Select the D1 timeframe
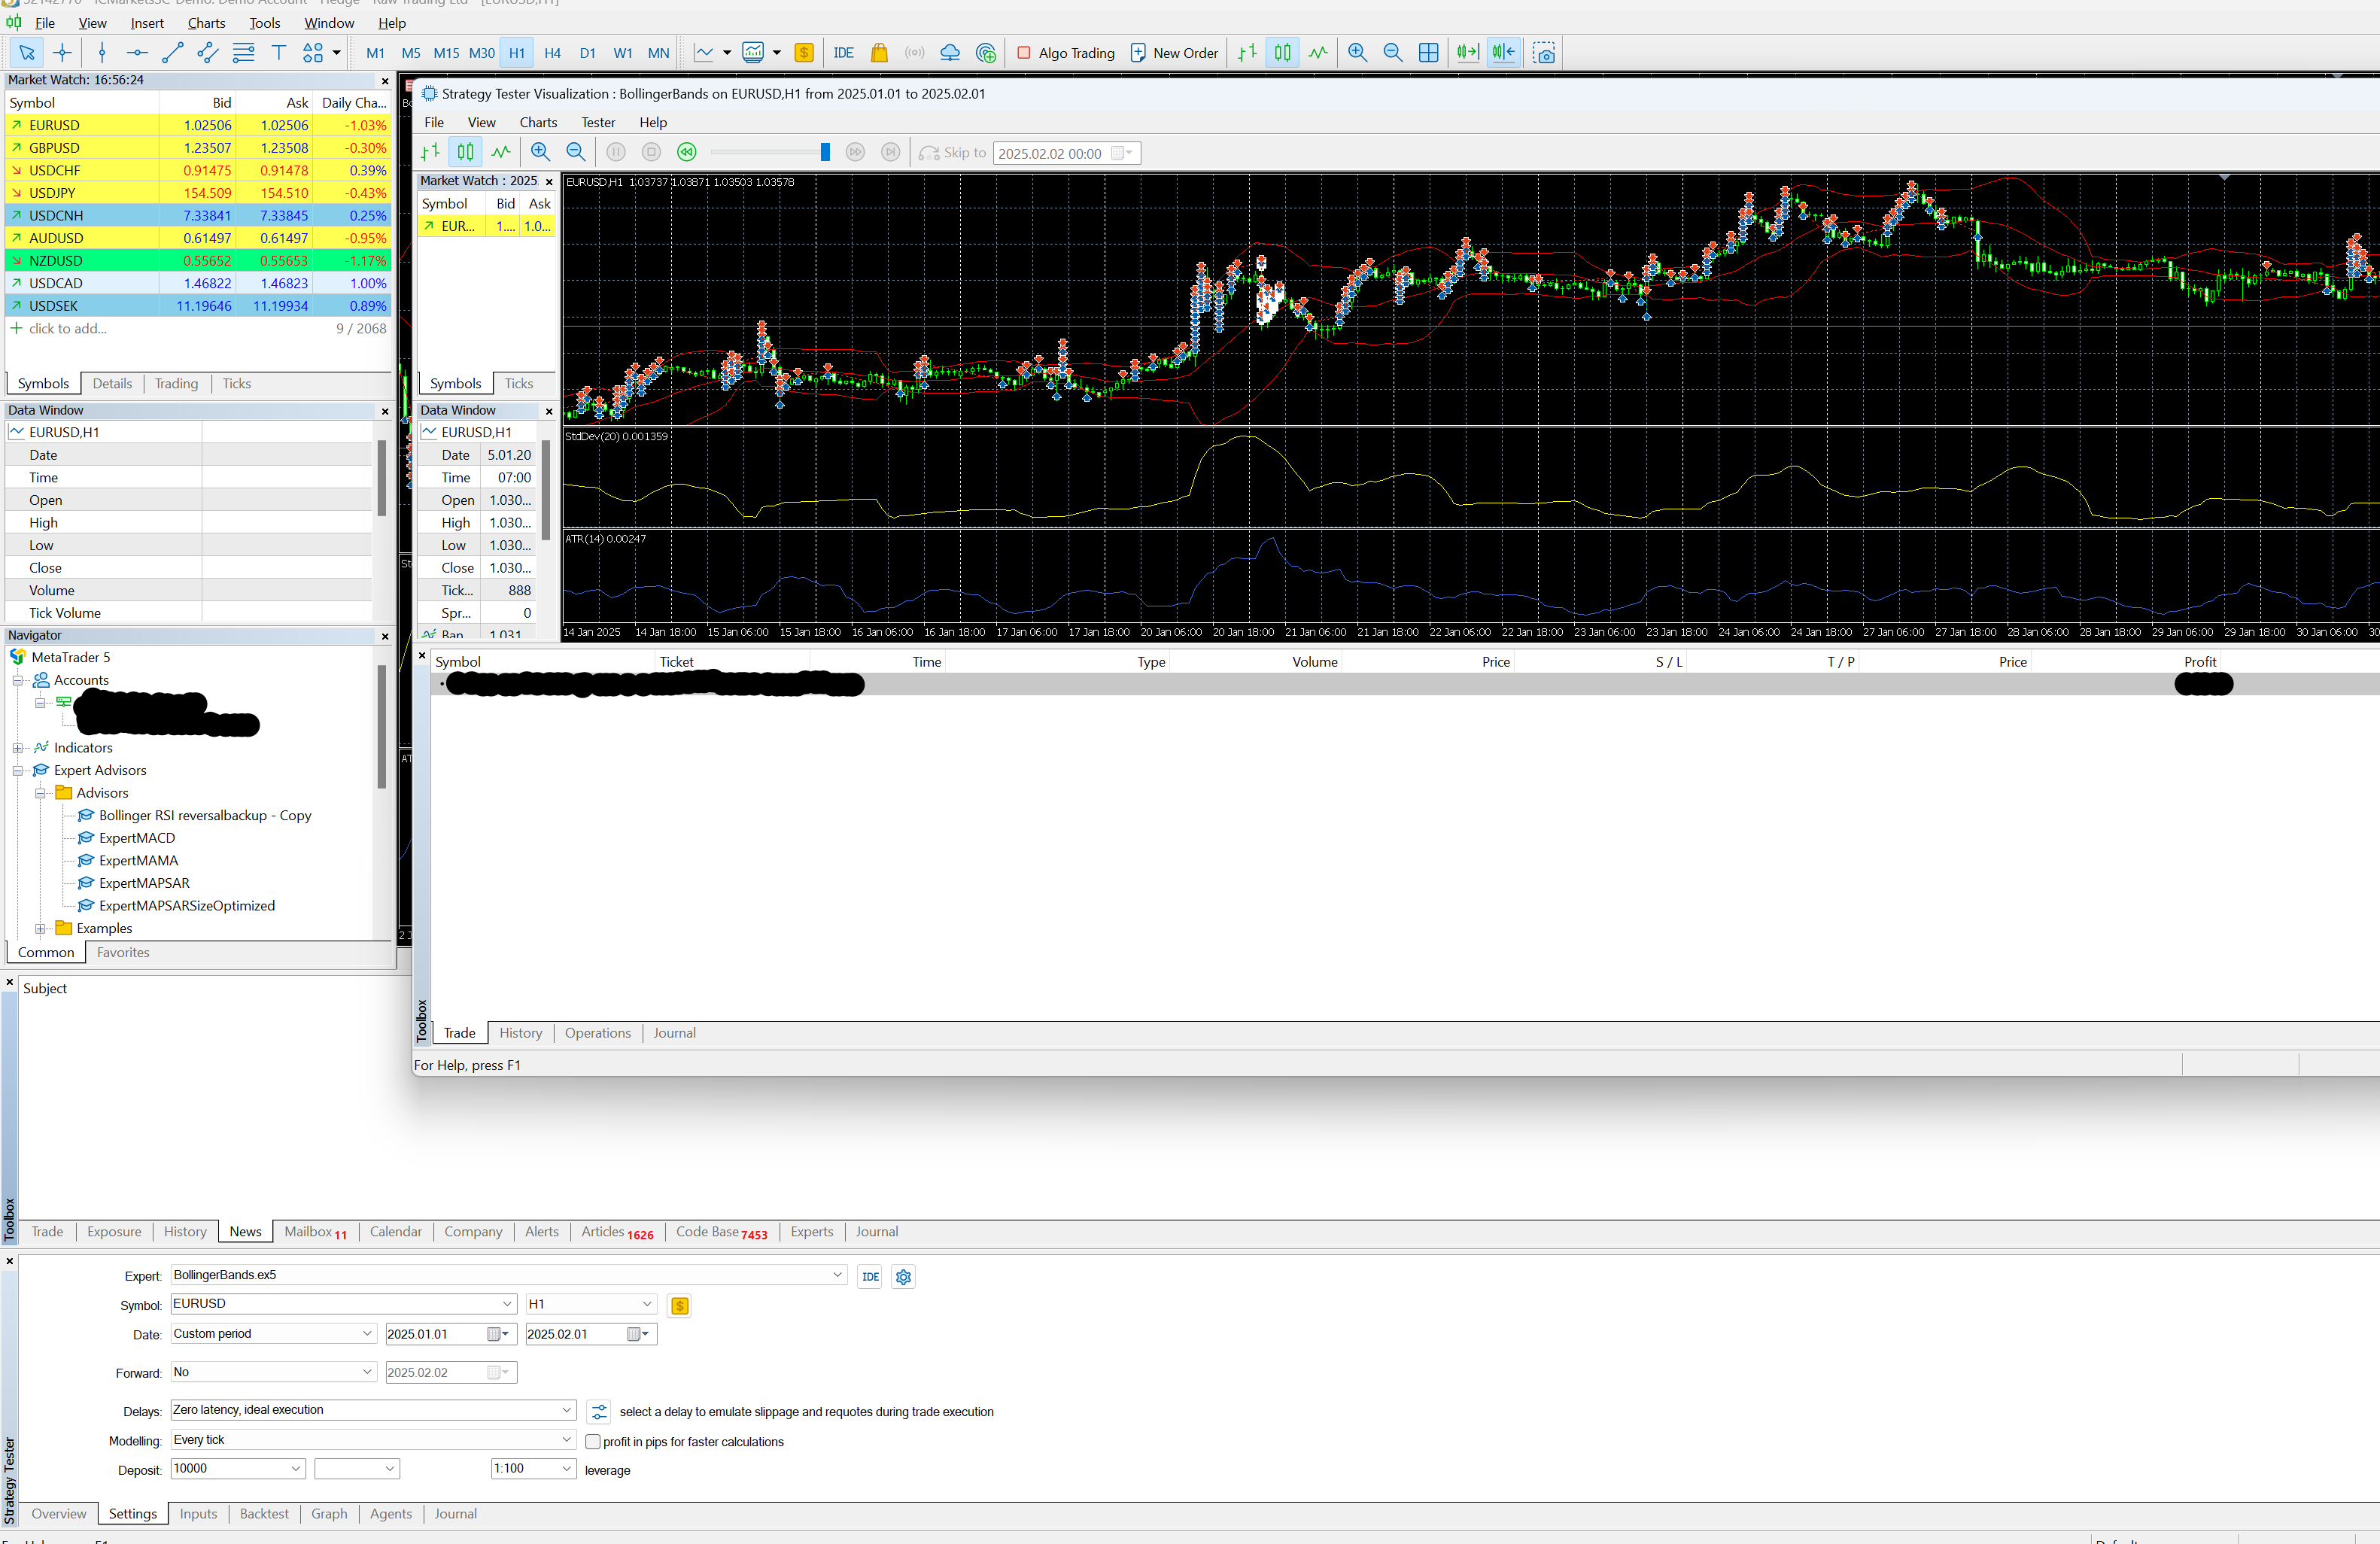Image resolution: width=2380 pixels, height=1544 pixels. click(587, 53)
